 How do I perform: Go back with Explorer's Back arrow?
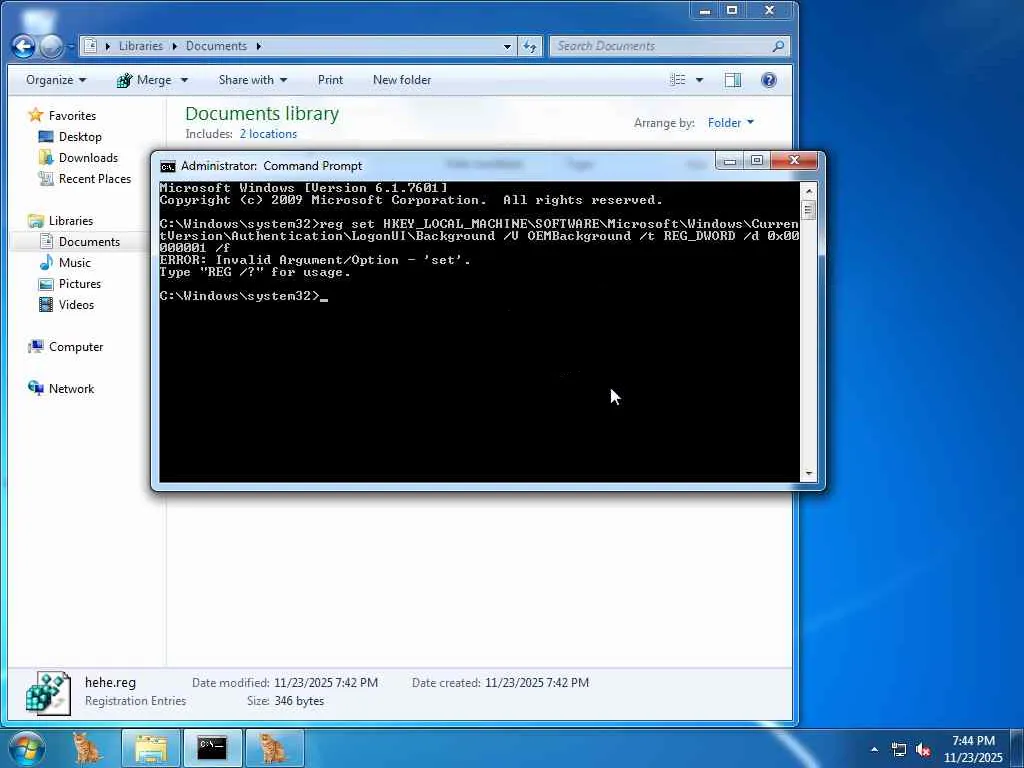point(23,46)
